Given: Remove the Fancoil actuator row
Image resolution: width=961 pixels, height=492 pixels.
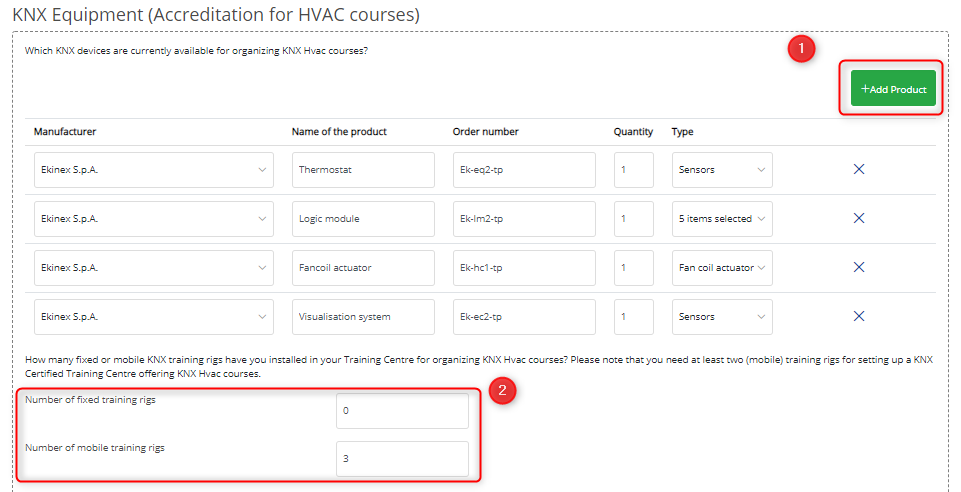Looking at the screenshot, I should pos(858,267).
